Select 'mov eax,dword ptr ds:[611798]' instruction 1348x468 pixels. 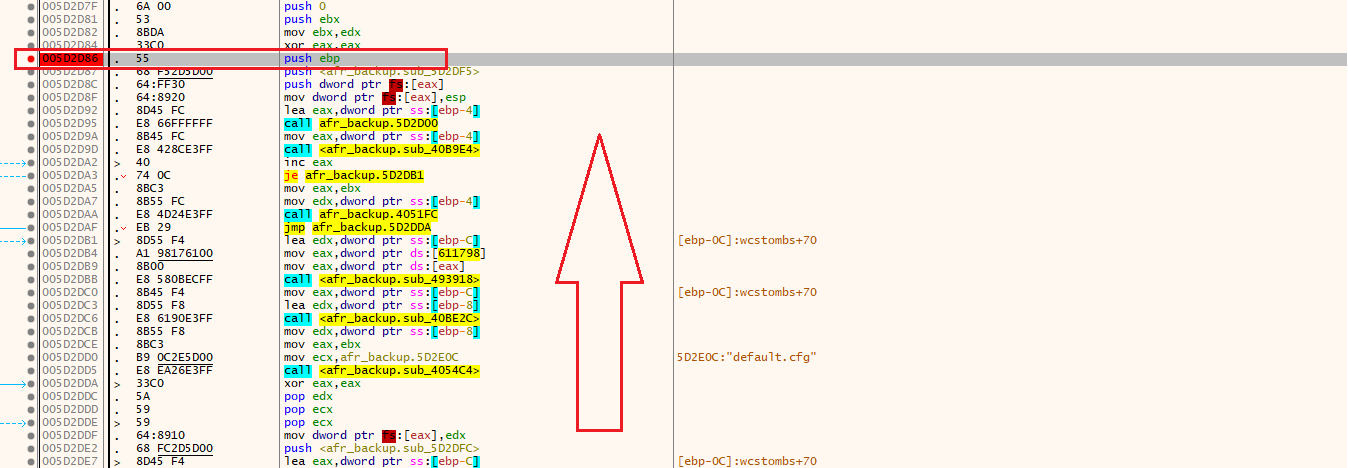385,253
